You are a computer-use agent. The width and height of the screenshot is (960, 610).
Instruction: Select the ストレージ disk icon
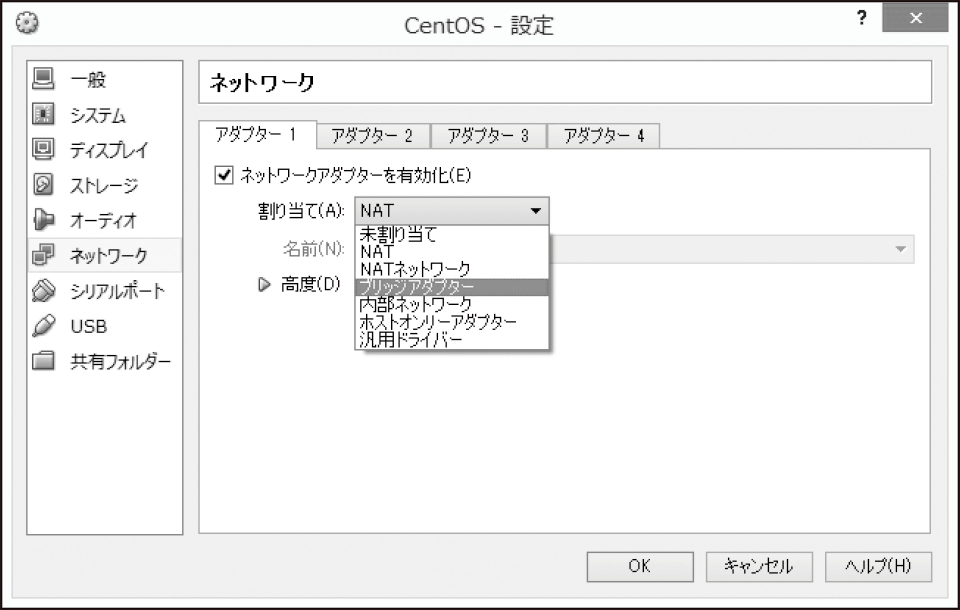tap(43, 184)
